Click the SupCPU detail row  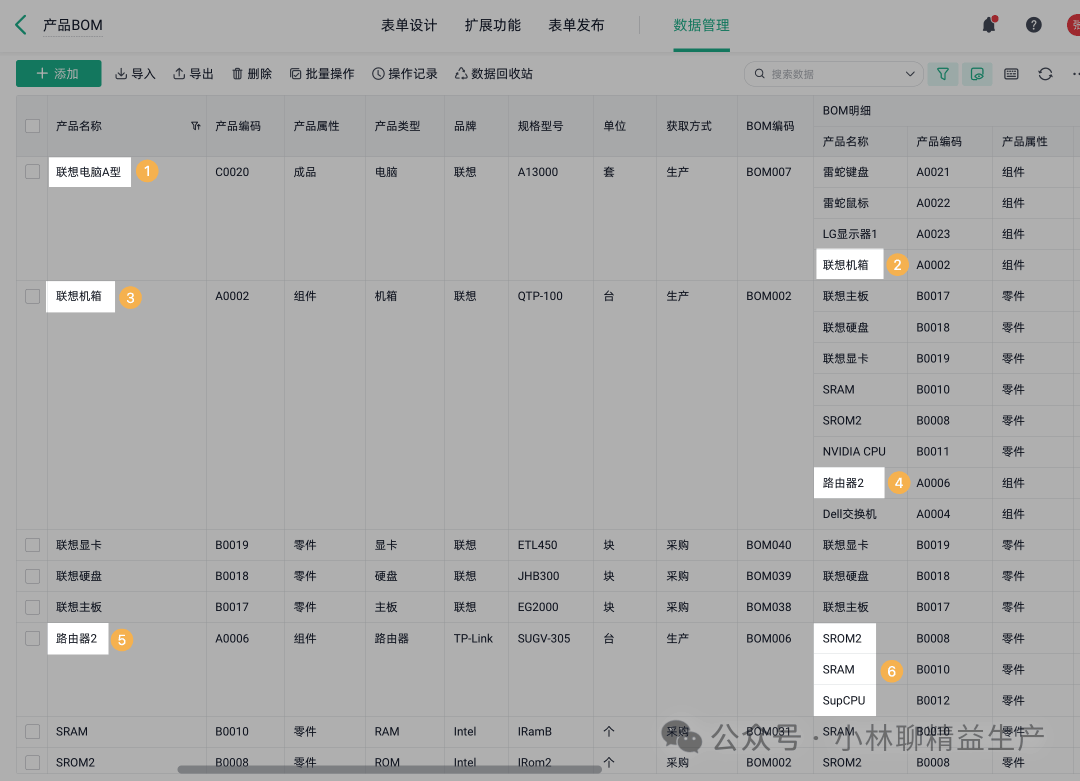click(x=844, y=700)
